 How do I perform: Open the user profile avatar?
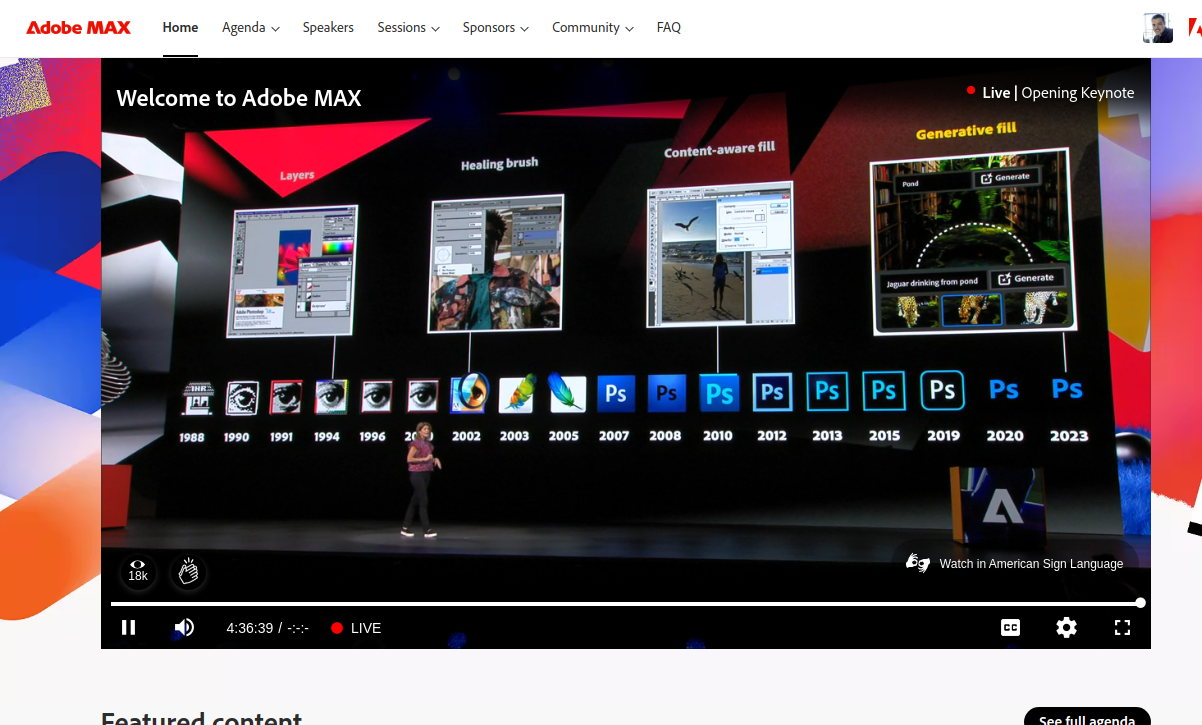pyautogui.click(x=1158, y=28)
